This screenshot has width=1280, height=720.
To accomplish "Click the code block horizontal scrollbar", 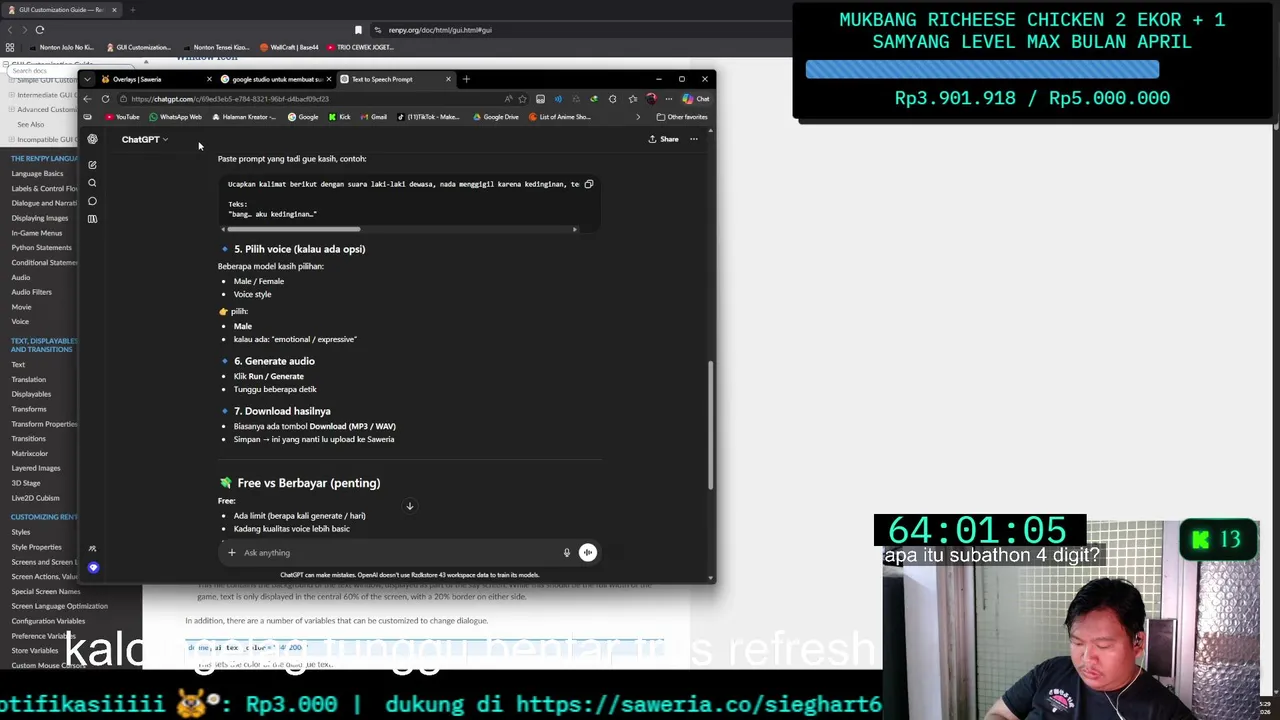I will [293, 229].
